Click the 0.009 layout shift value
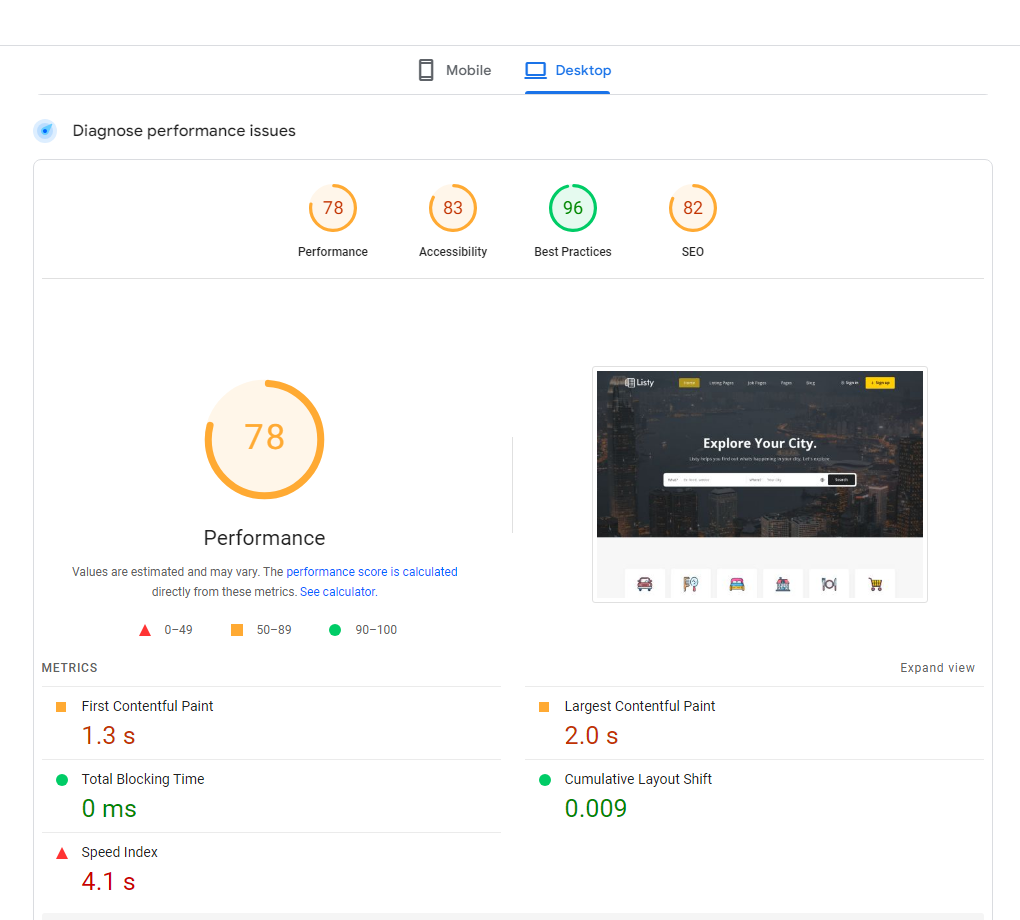 click(x=596, y=809)
